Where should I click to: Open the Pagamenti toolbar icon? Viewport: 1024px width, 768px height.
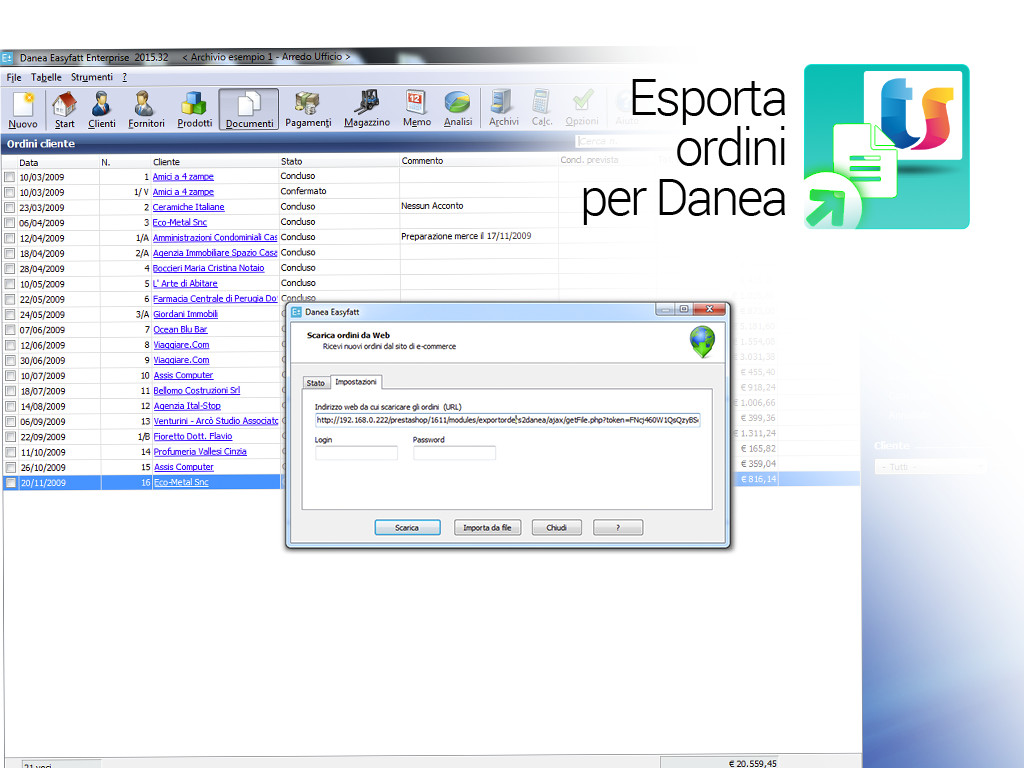tap(308, 109)
